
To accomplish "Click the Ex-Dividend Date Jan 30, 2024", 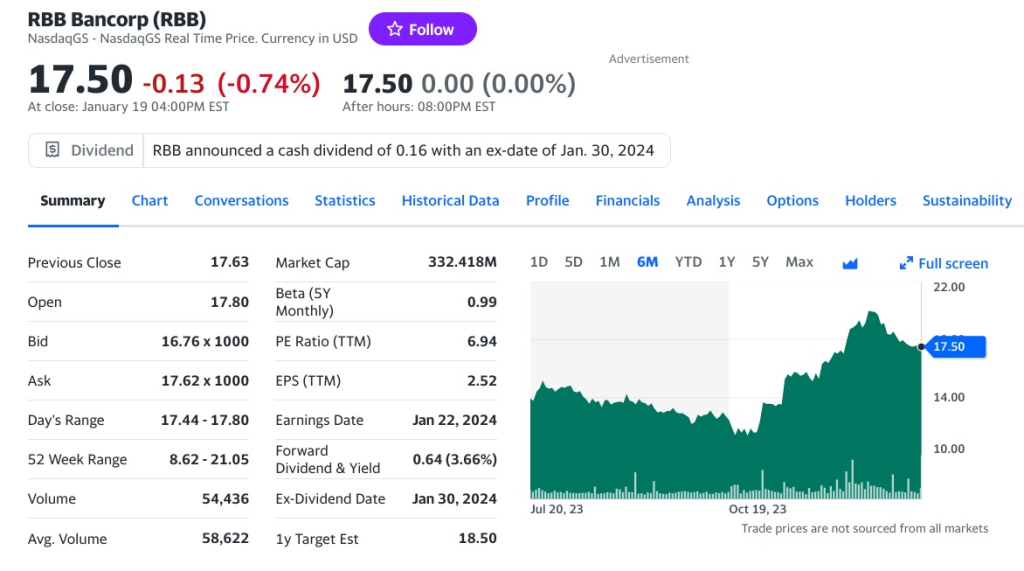I will pos(455,498).
